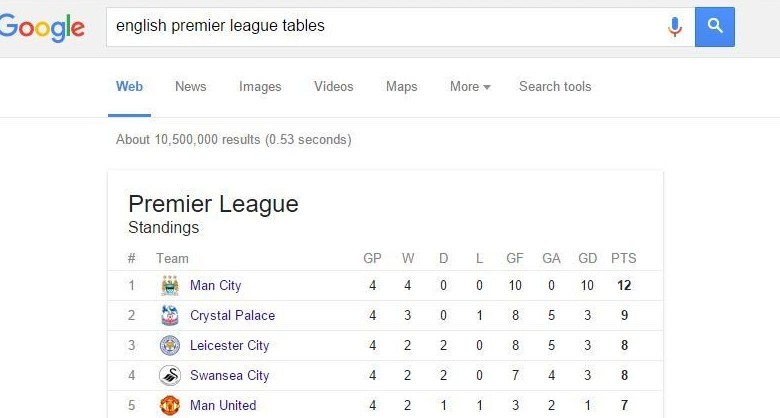Screen dimensions: 780x418
Task: Click the Swansea City crest icon
Action: point(170,375)
